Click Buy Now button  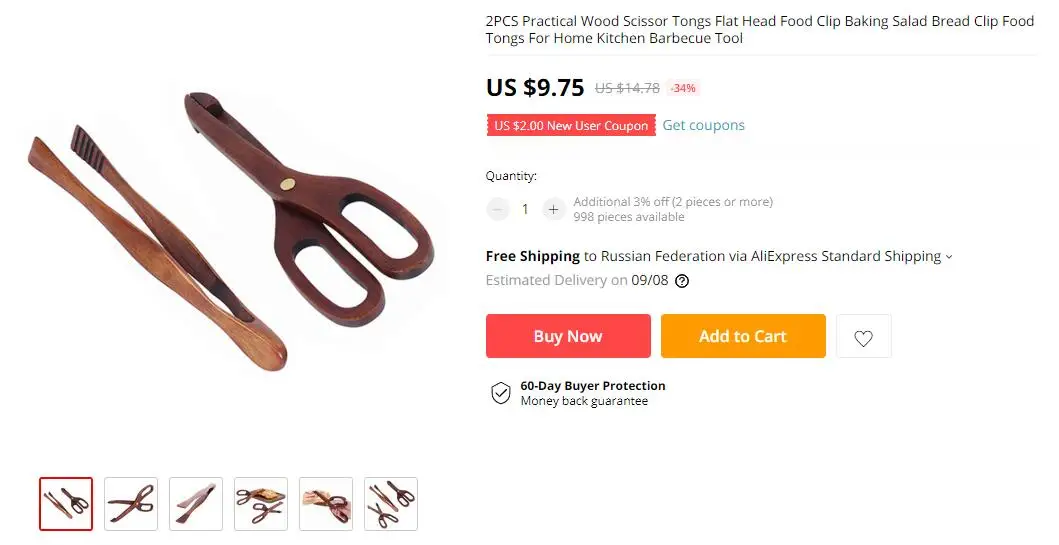(568, 336)
